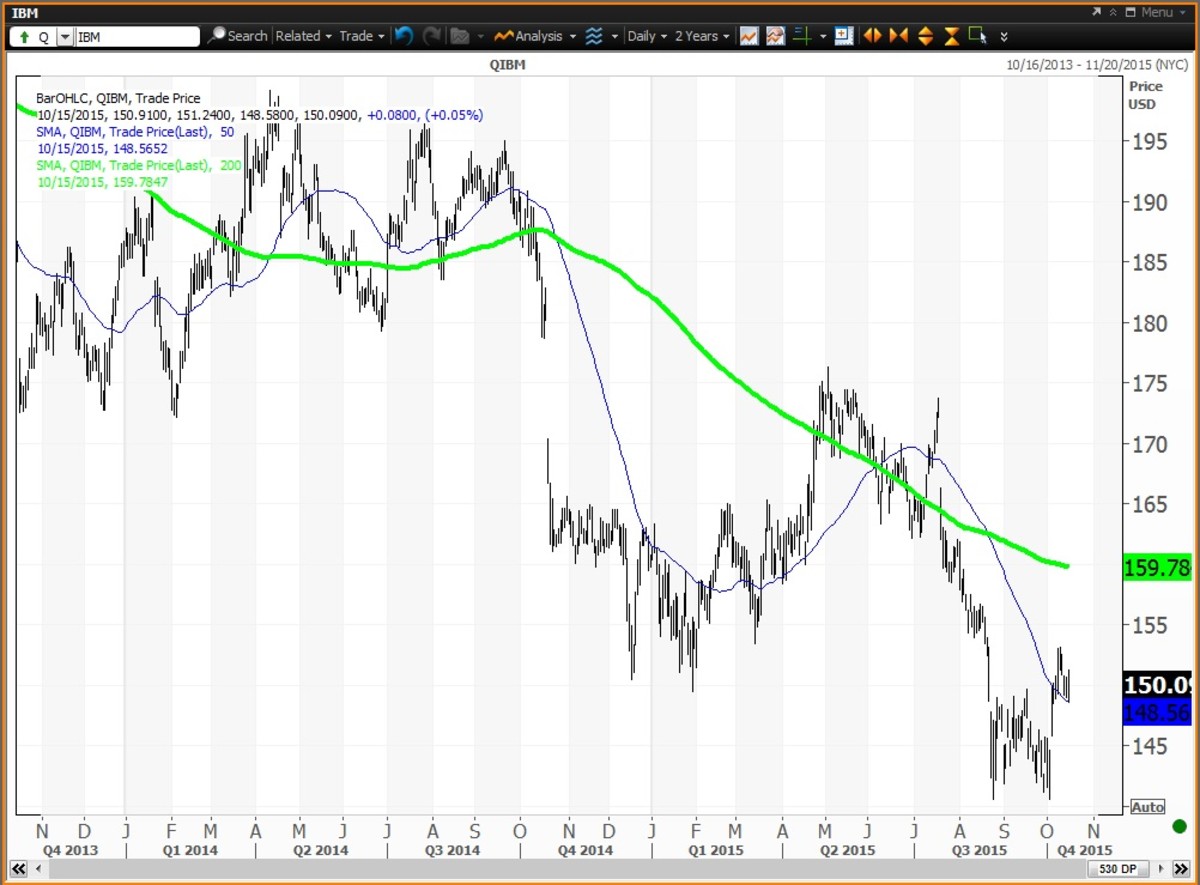The image size is (1200, 885).
Task: Click the blue undo arrow
Action: pyautogui.click(x=403, y=36)
